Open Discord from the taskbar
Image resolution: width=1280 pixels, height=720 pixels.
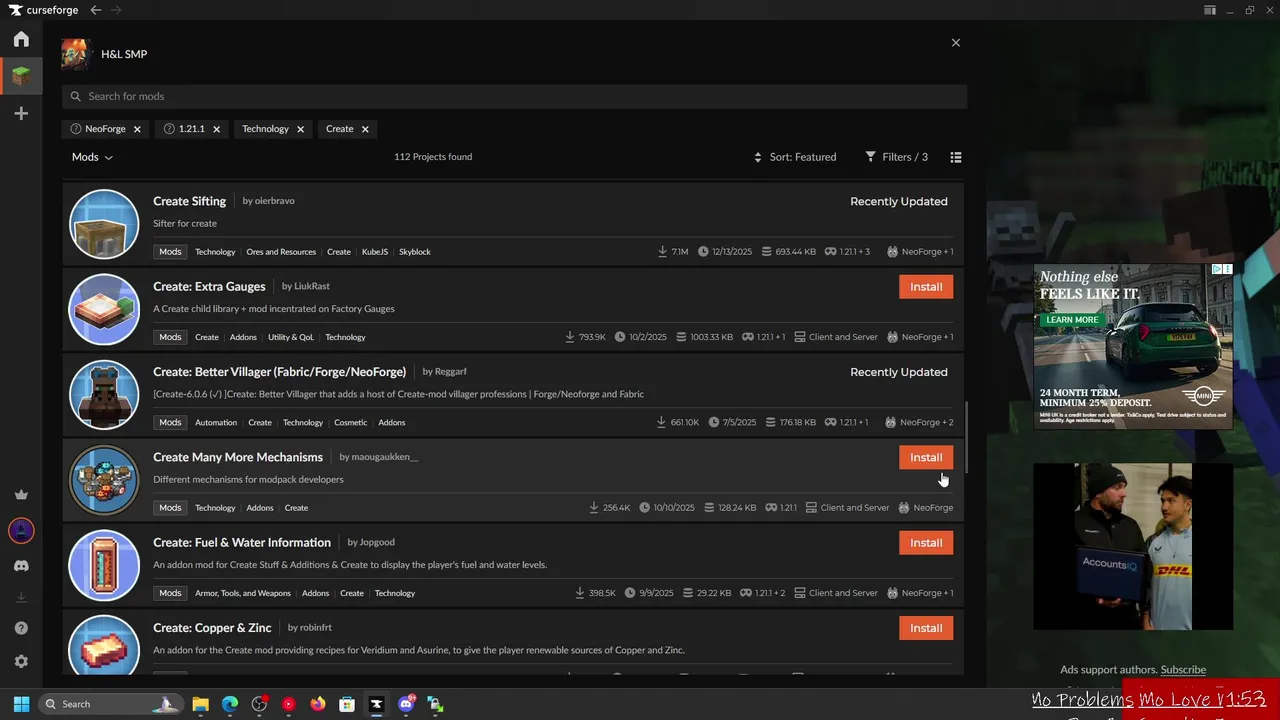[x=406, y=704]
